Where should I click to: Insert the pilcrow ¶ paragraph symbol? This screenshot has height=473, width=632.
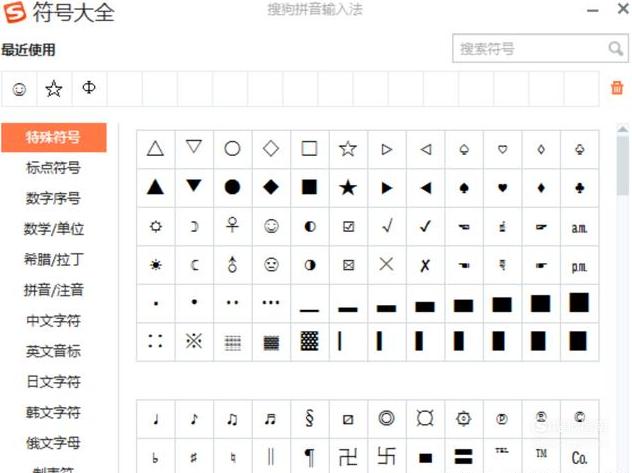tap(309, 457)
